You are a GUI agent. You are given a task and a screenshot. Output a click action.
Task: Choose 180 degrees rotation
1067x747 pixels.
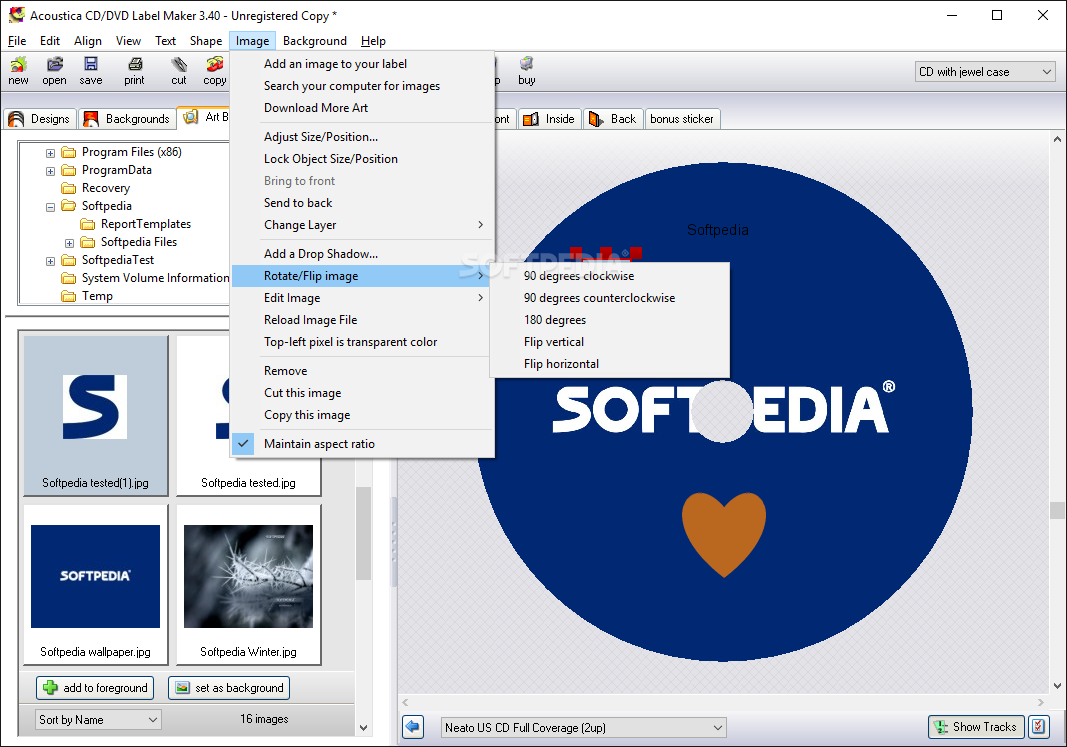coord(609,320)
